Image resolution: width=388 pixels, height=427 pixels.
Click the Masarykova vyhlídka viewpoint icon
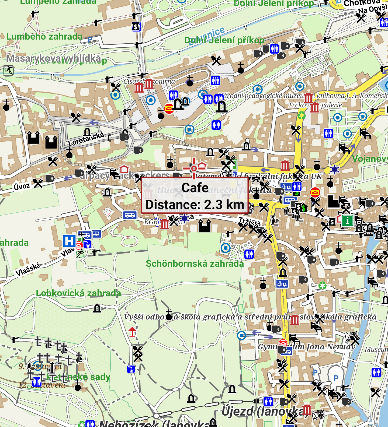click(x=8, y=70)
